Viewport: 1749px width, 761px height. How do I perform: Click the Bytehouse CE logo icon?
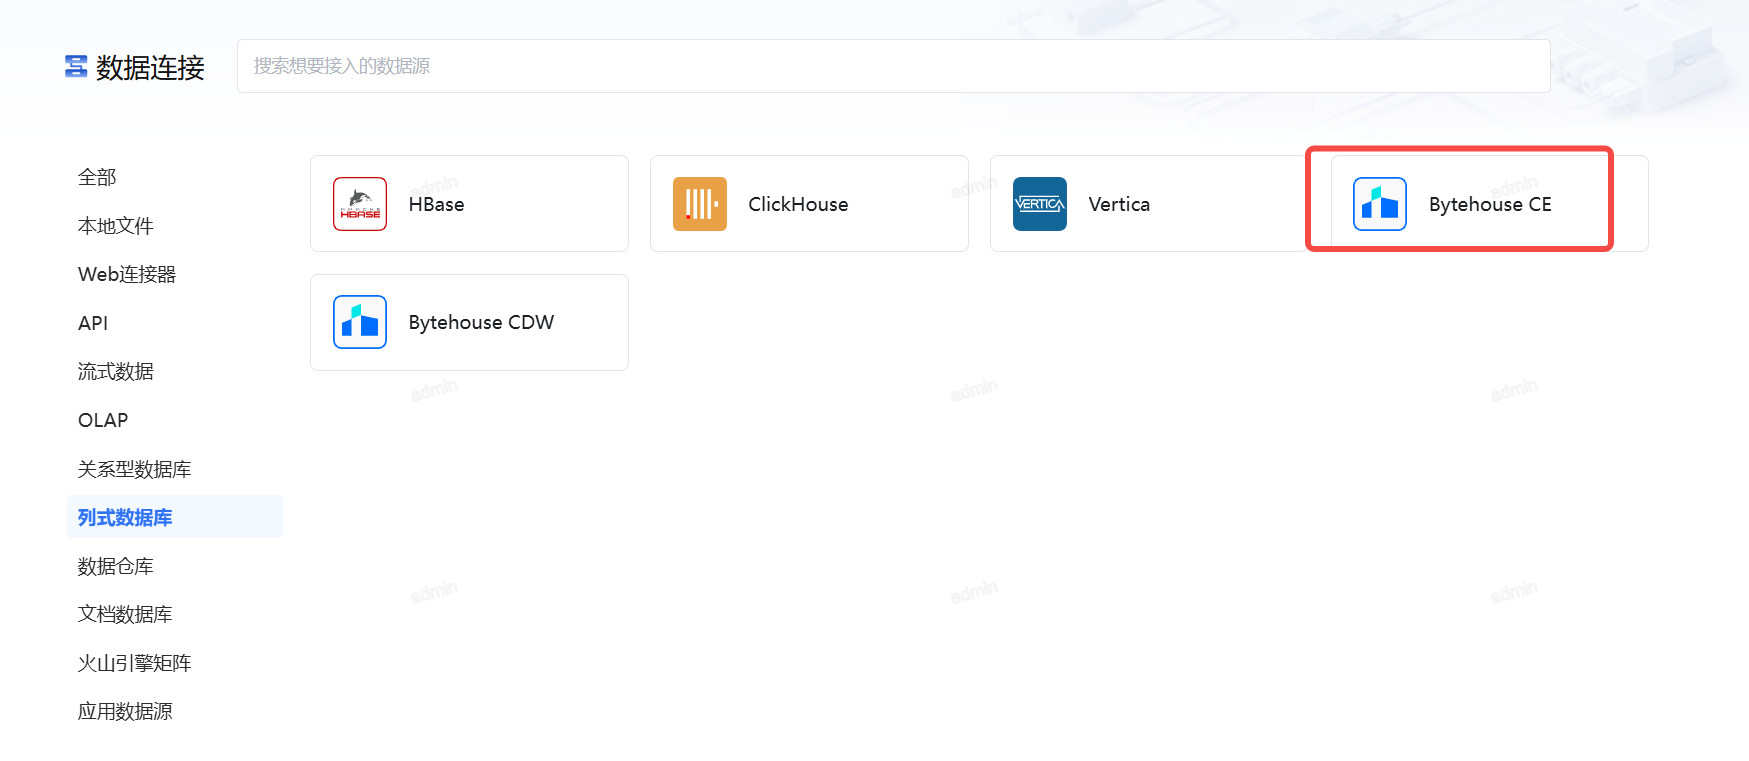(x=1380, y=204)
